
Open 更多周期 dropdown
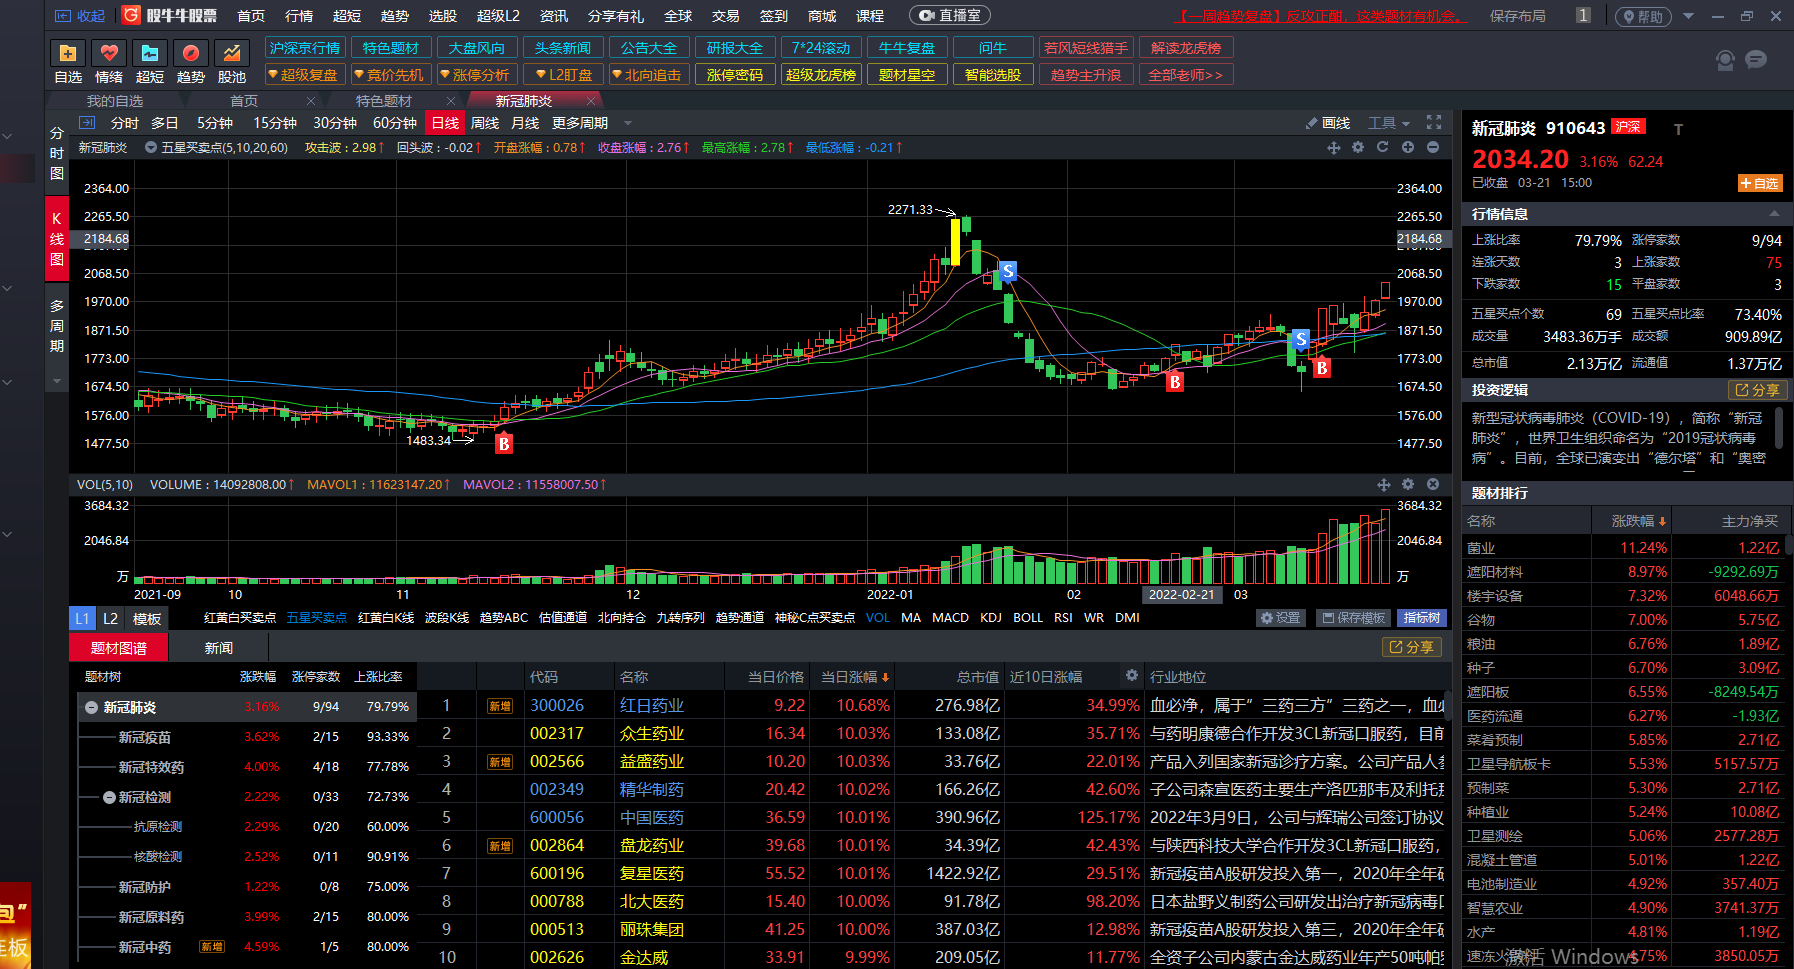coord(592,123)
